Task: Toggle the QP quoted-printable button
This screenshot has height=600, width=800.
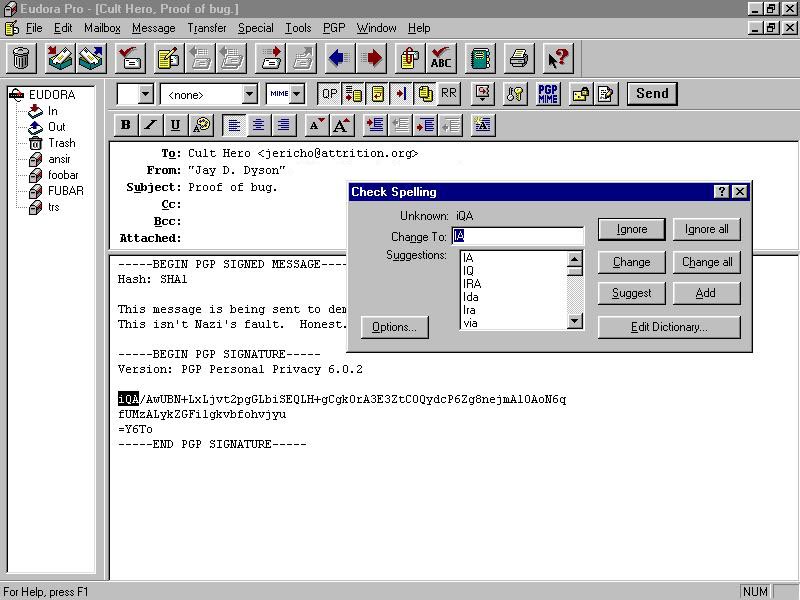Action: click(328, 94)
